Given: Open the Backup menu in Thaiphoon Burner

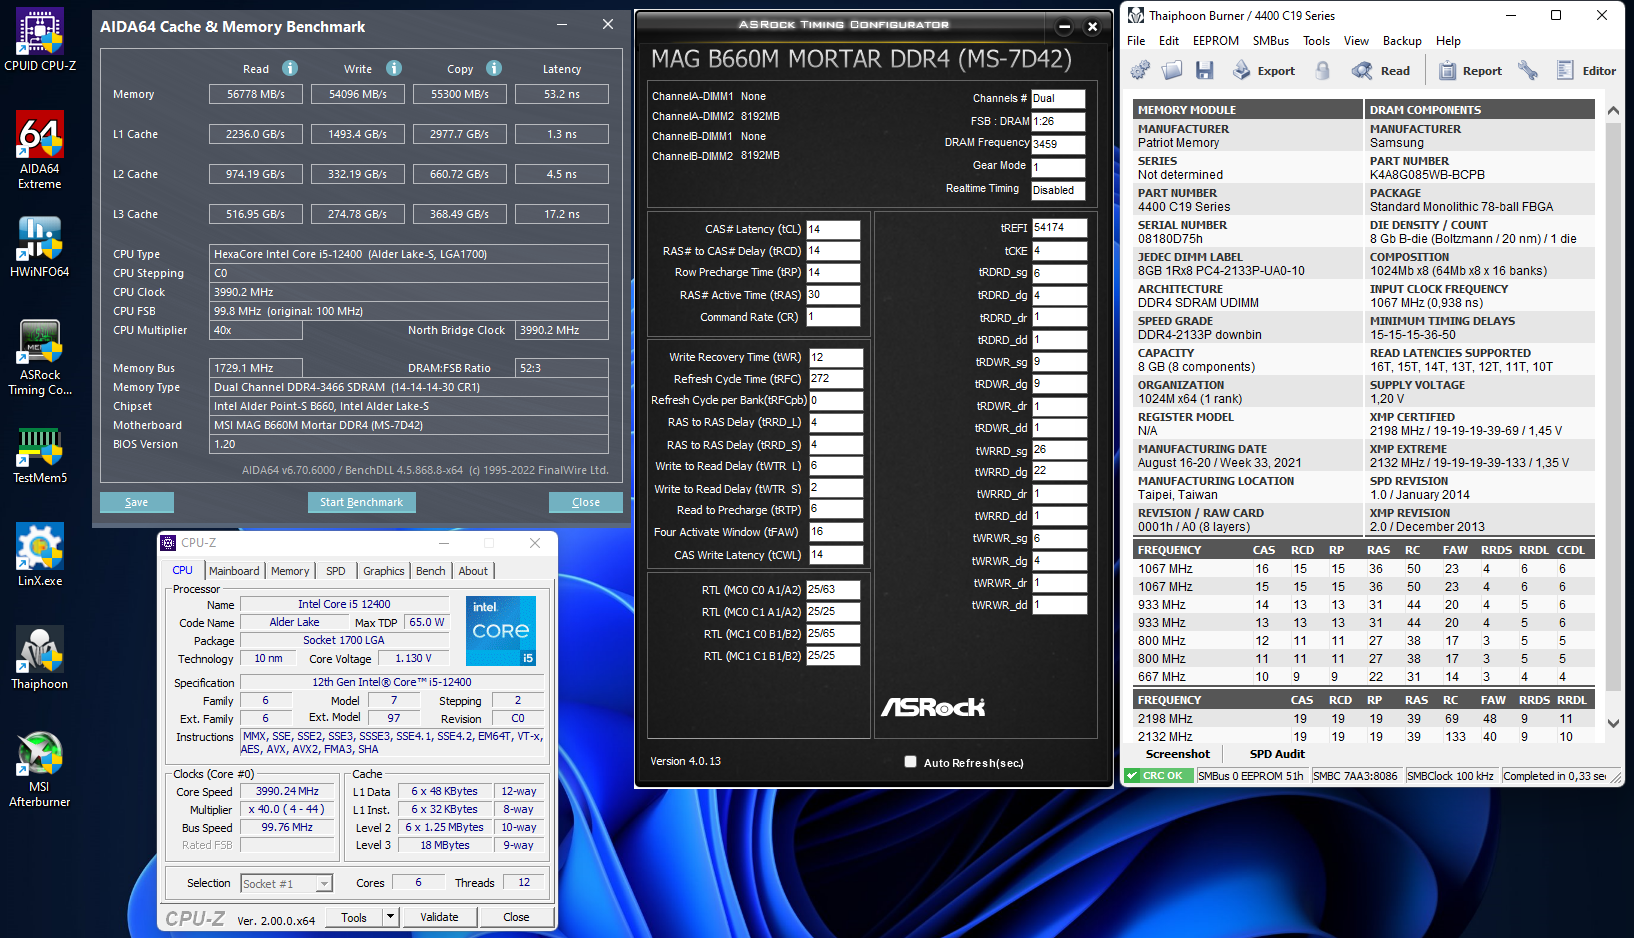Looking at the screenshot, I should click(x=1402, y=41).
